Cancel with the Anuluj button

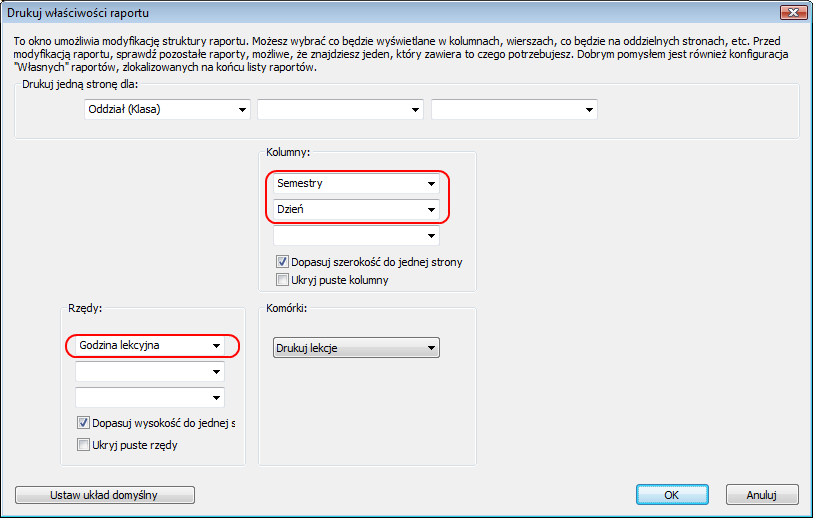coord(762,495)
